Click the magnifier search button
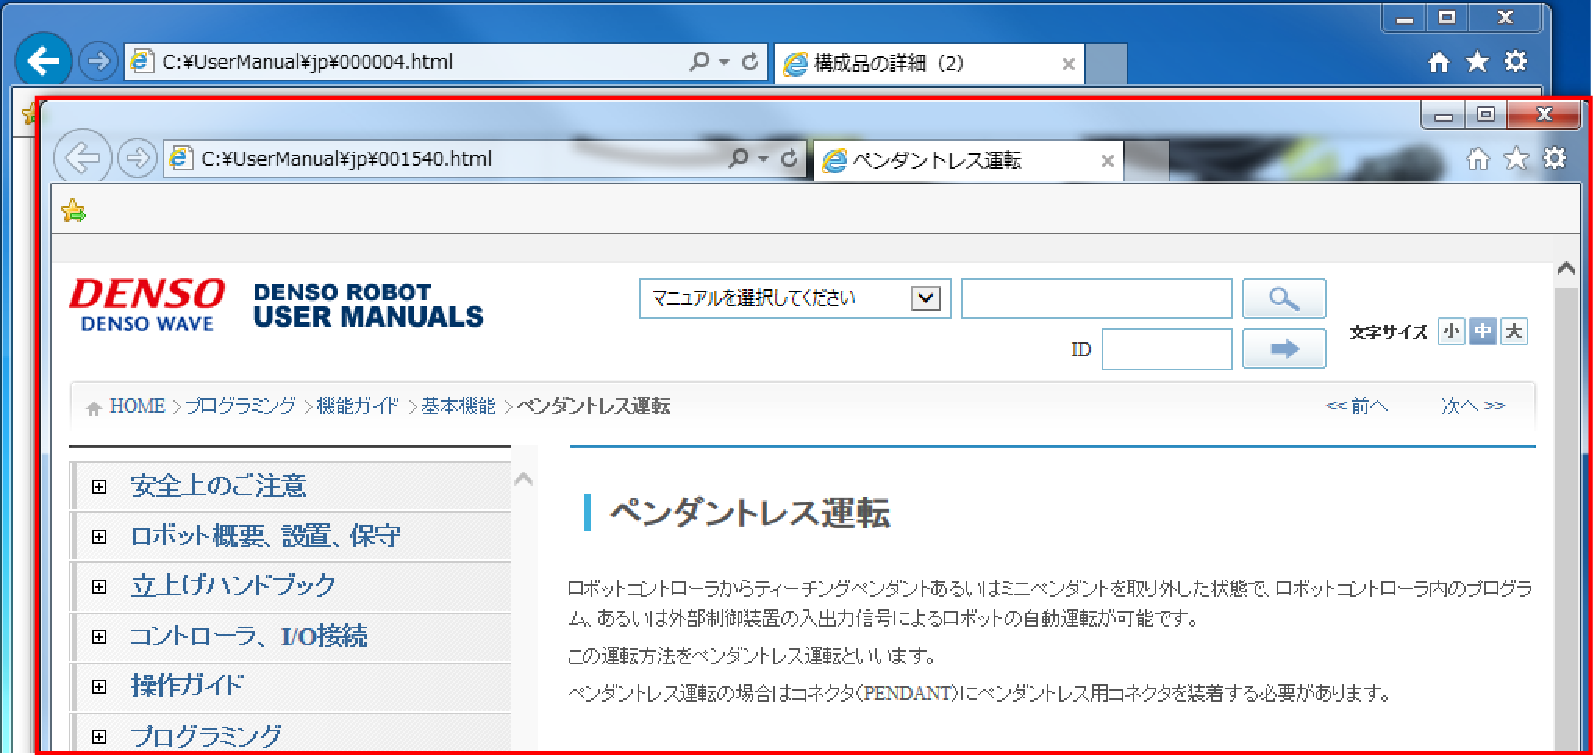Image resolution: width=1593 pixels, height=755 pixels. 1284,298
